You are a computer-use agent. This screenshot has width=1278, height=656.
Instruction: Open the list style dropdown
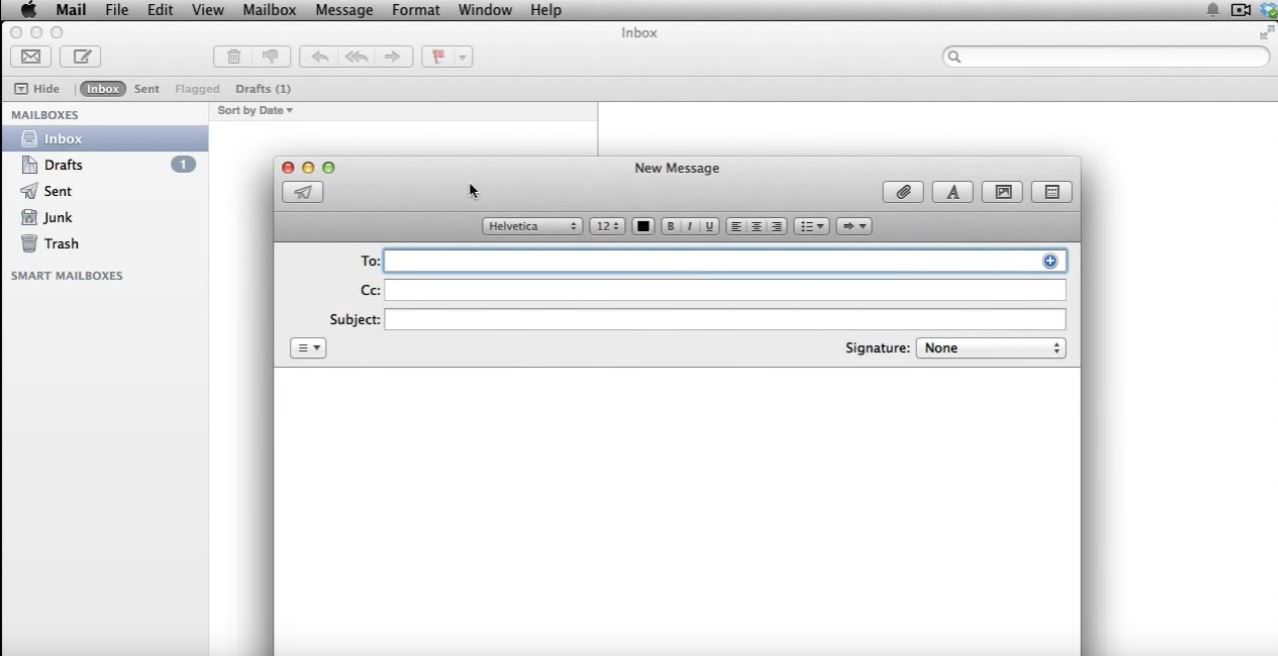tap(812, 226)
